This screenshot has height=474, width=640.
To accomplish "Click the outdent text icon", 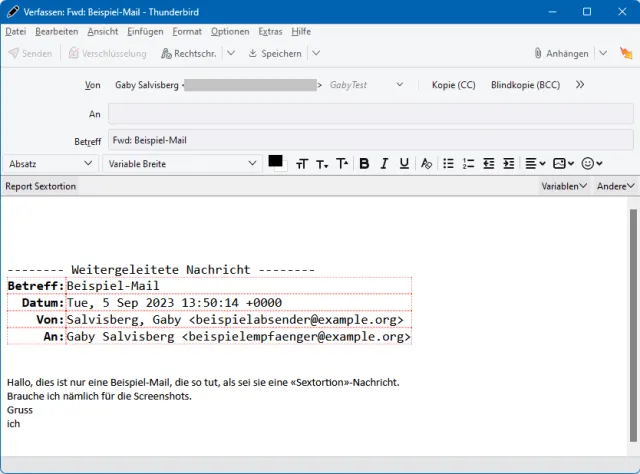I will click(488, 163).
